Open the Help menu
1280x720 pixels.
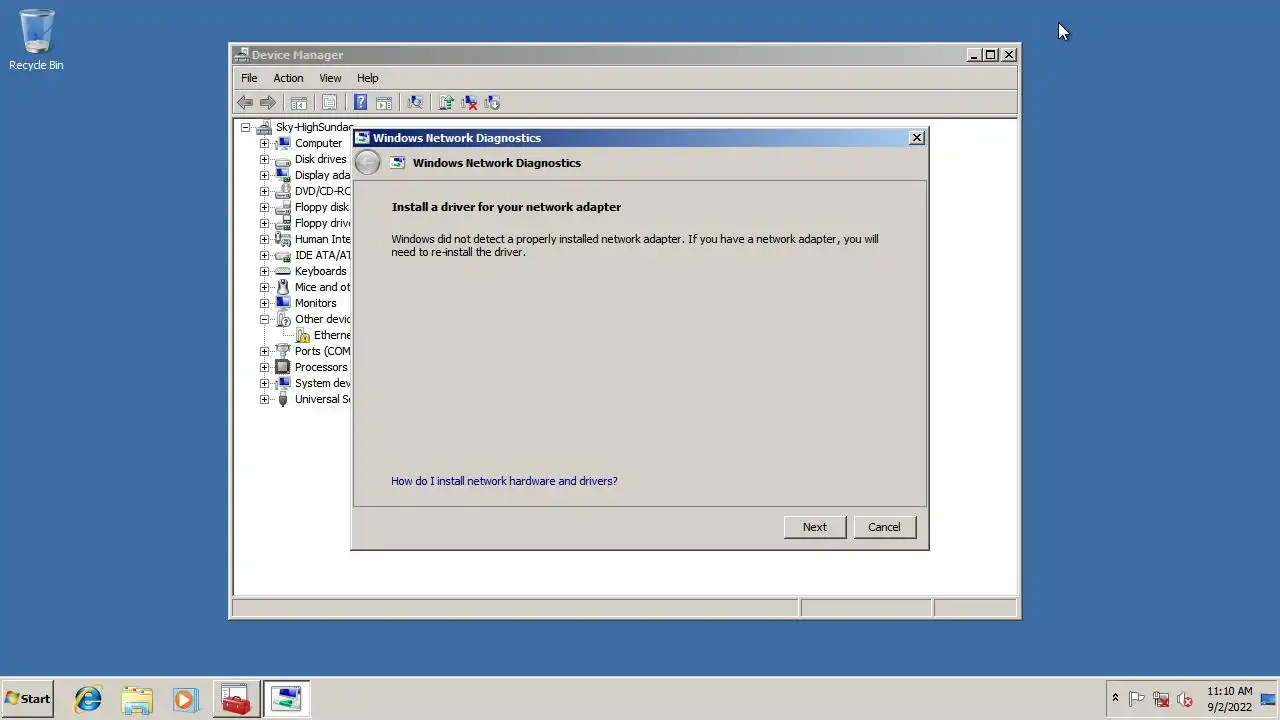point(368,78)
